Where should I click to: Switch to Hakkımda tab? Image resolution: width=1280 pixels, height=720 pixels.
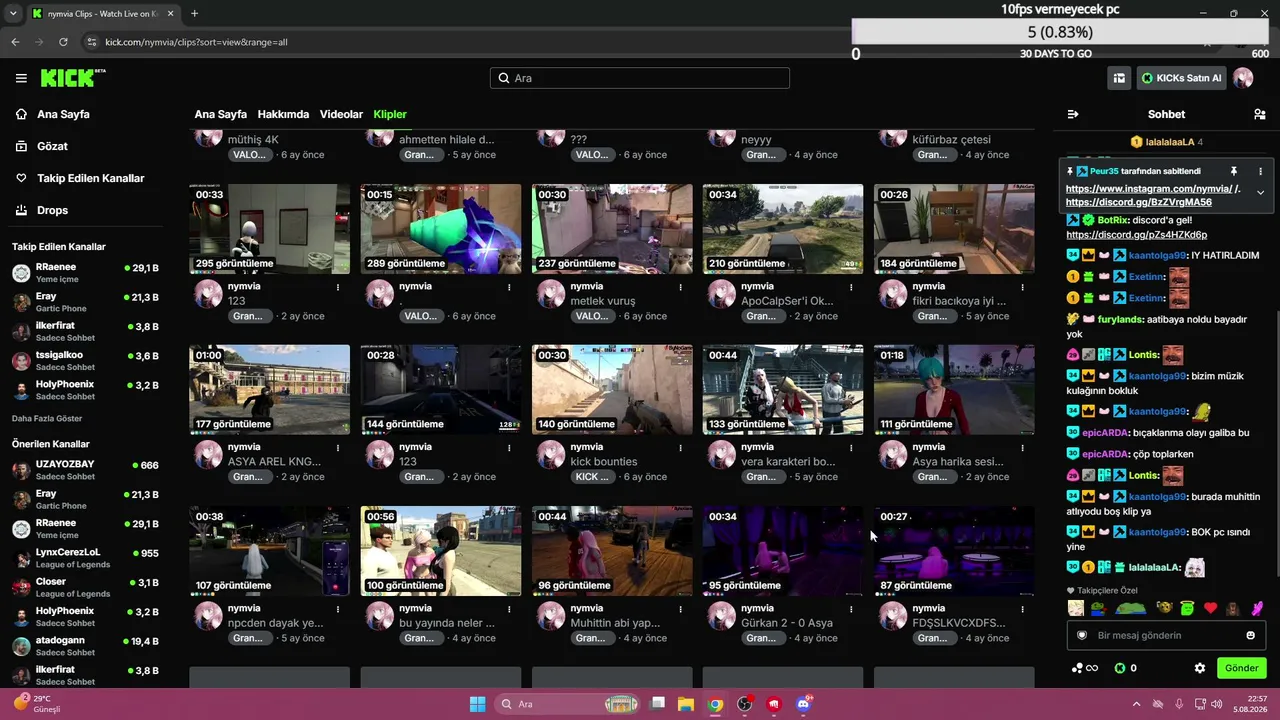283,114
